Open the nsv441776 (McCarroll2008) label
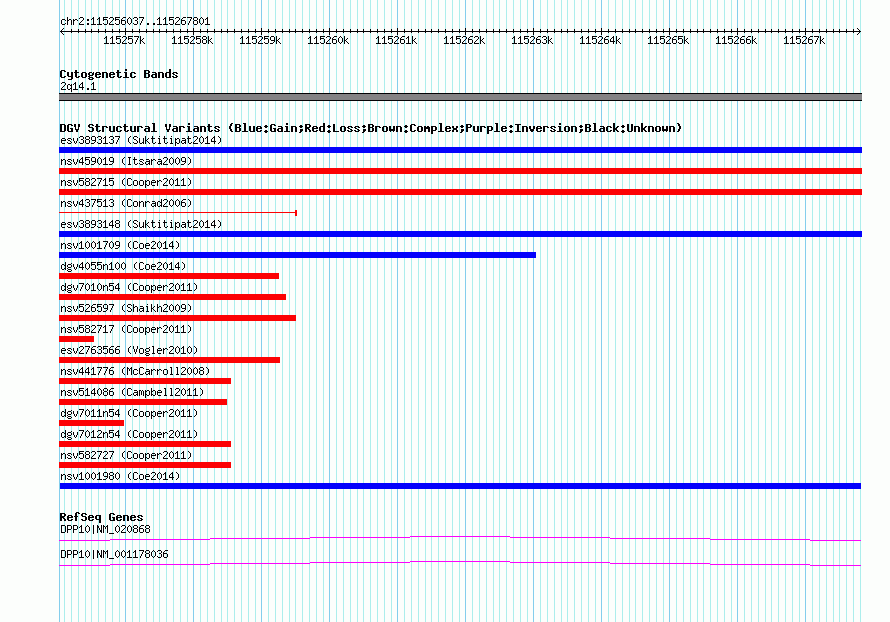The image size is (890, 622). [x=135, y=371]
